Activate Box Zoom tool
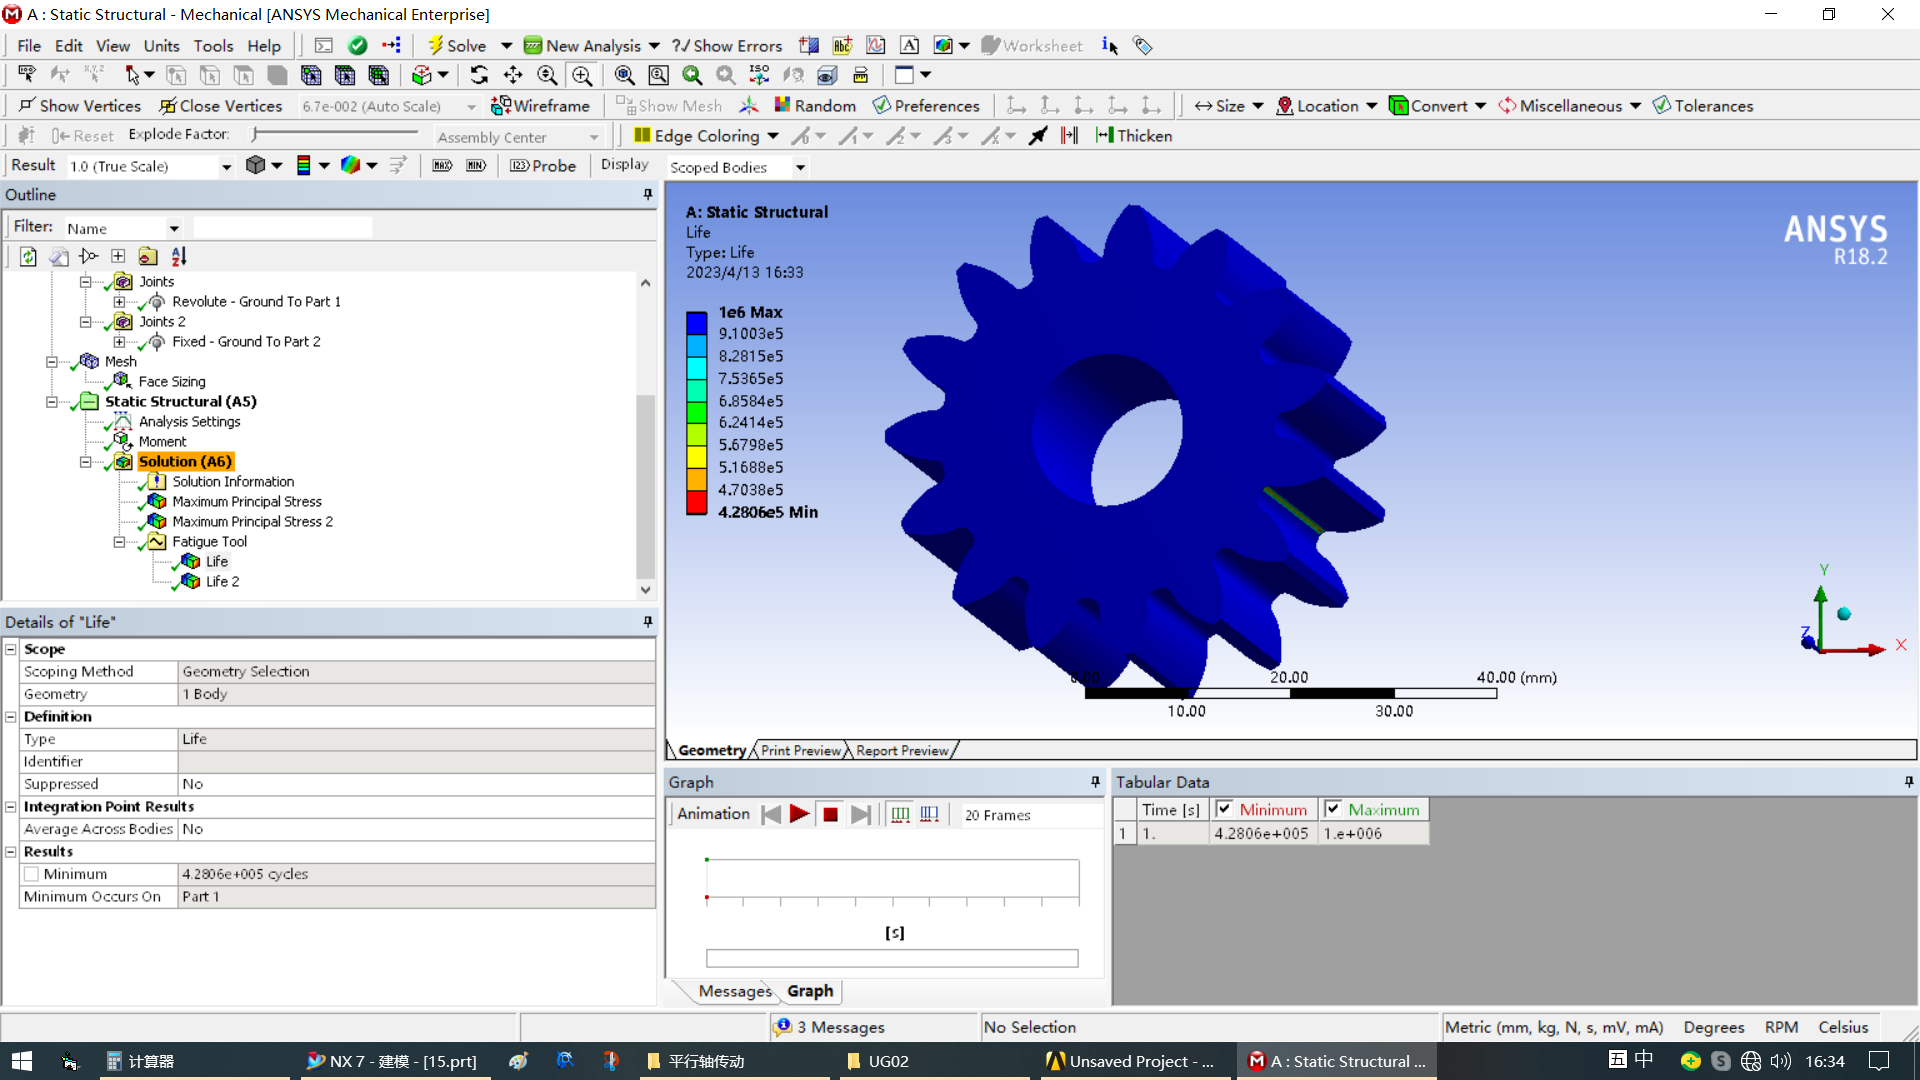1920x1080 pixels. (582, 75)
